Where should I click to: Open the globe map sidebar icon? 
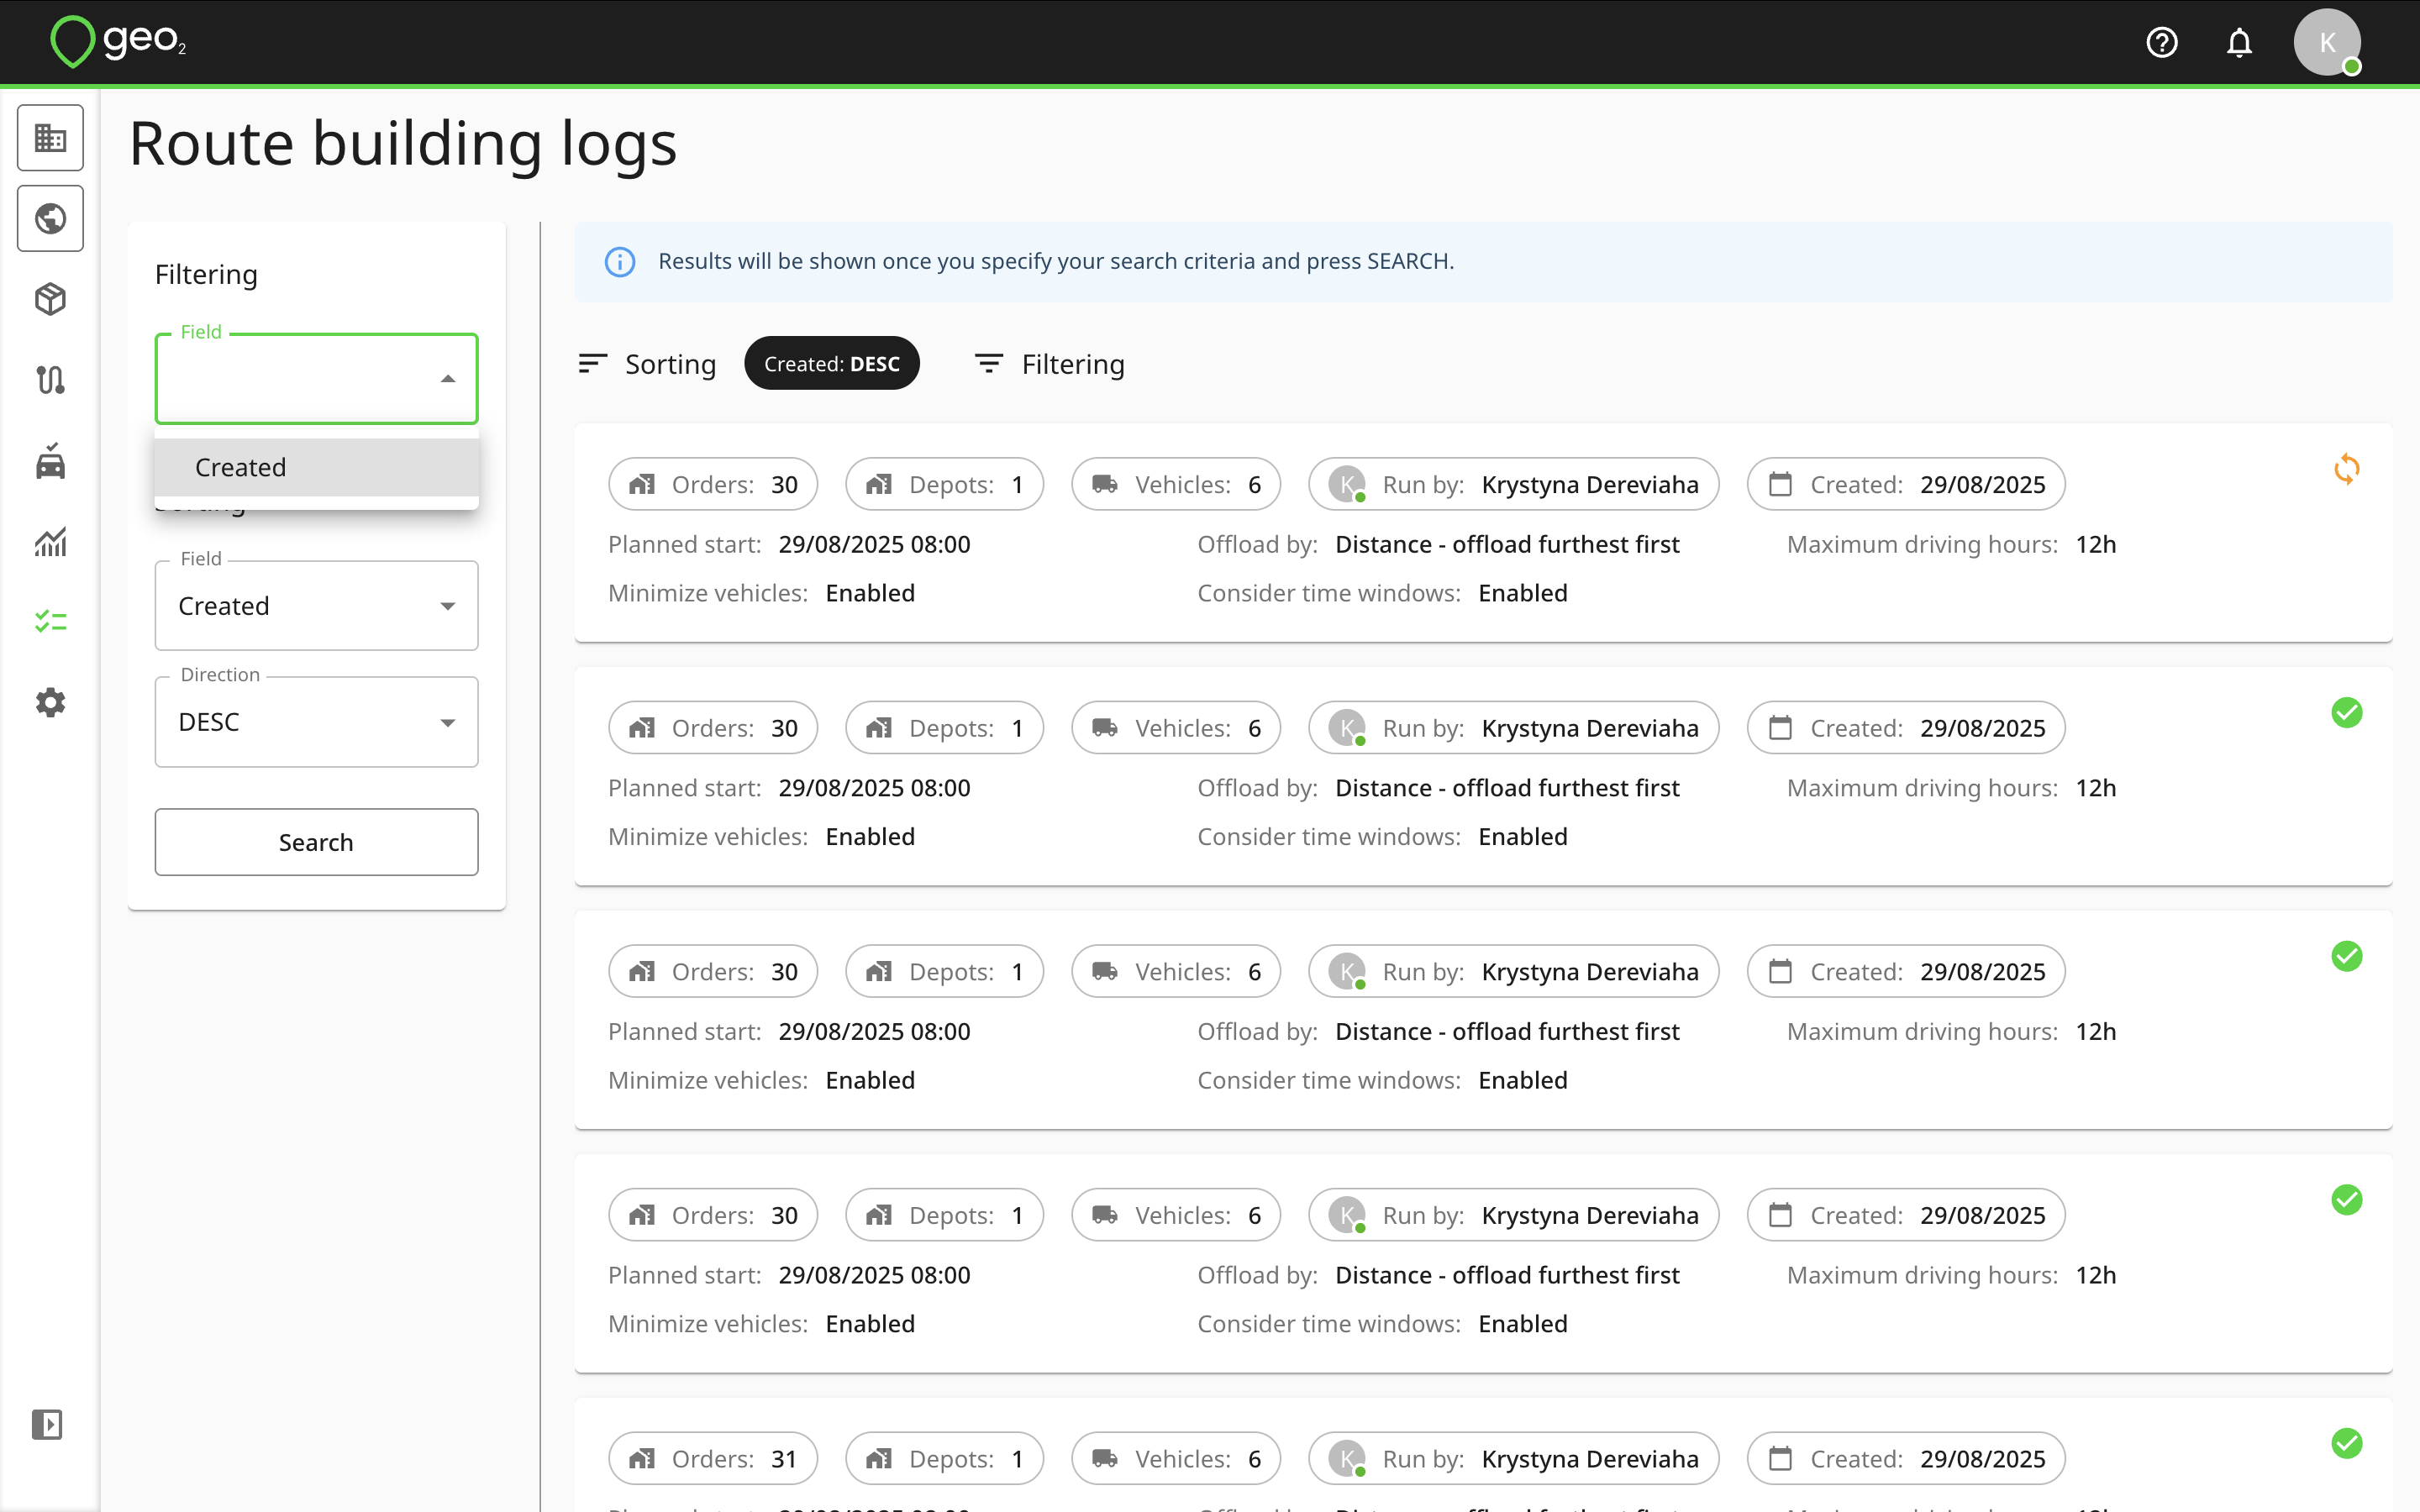50,218
